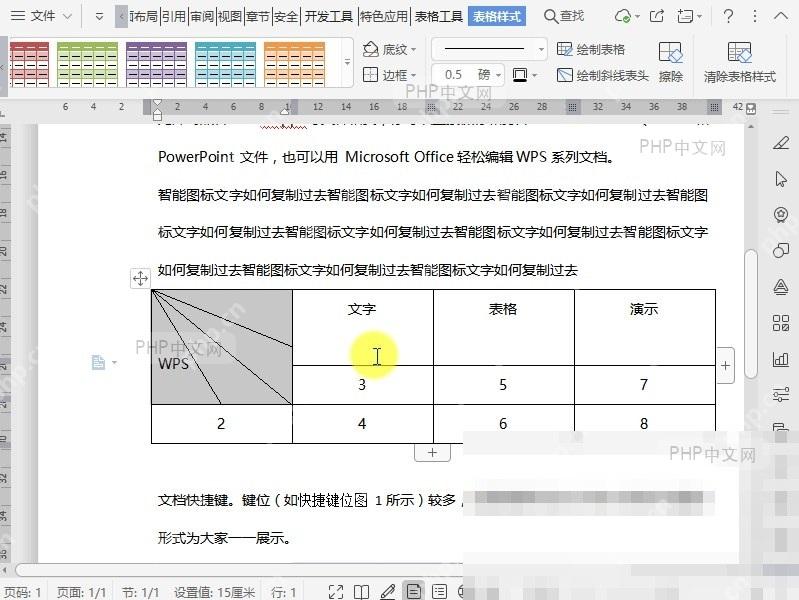This screenshot has height=600, width=799.
Task: Expand the border color dropdown arrow
Action: point(535,76)
